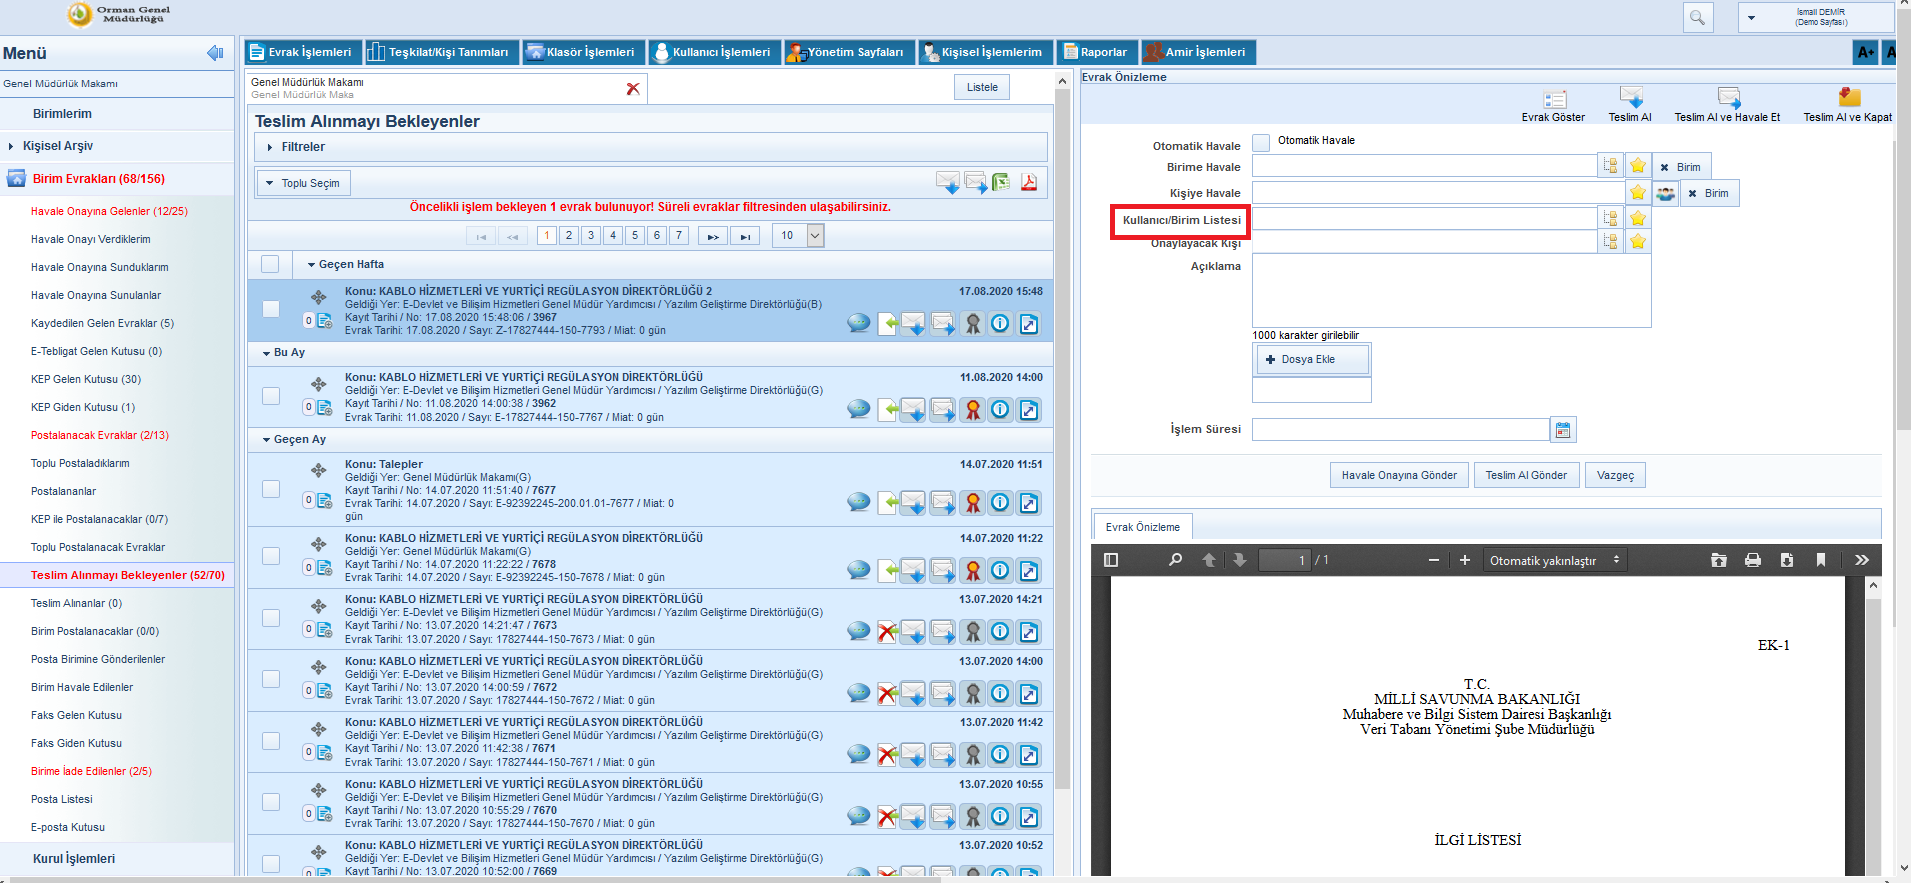Open the Raporlar menu
The width and height of the screenshot is (1911, 883).
point(1096,52)
